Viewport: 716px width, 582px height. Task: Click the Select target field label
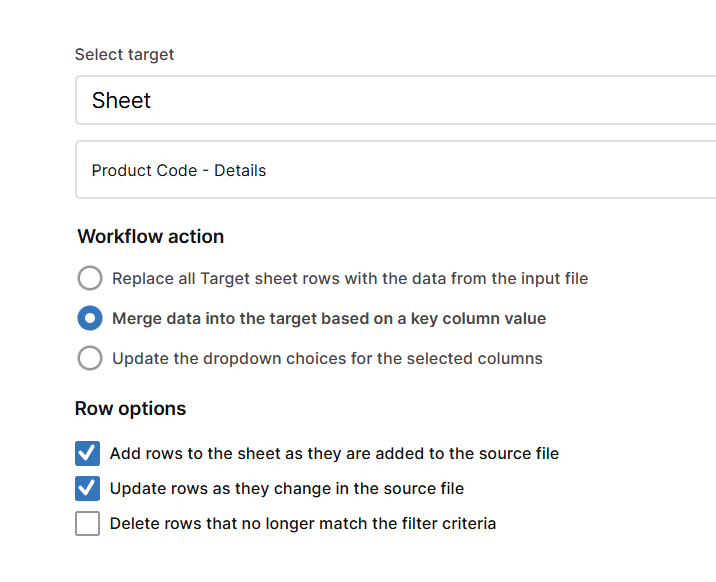pos(124,54)
